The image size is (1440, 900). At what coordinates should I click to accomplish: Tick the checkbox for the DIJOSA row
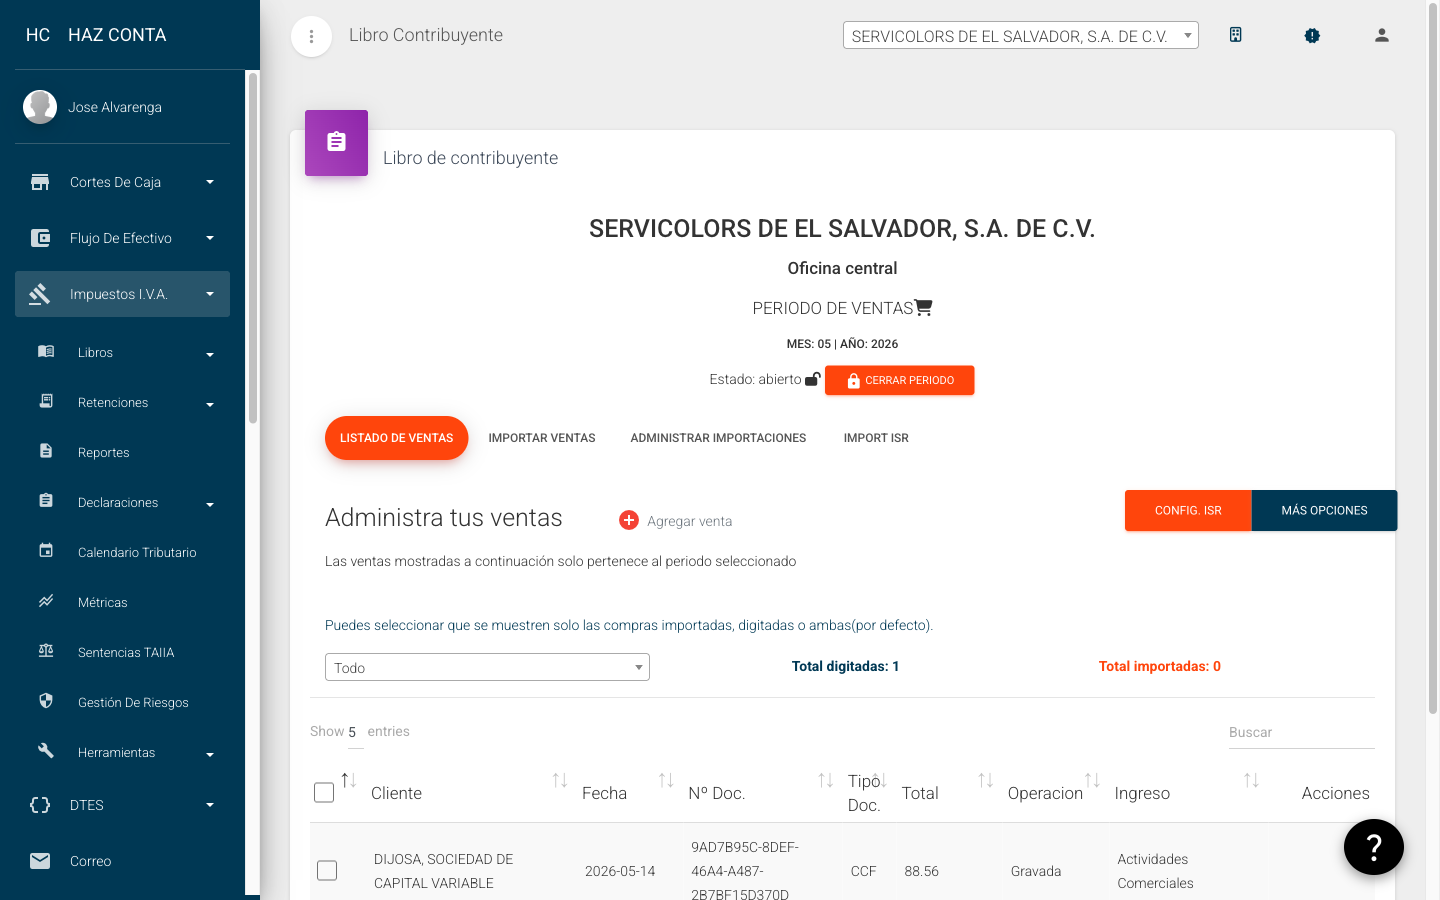[327, 870]
